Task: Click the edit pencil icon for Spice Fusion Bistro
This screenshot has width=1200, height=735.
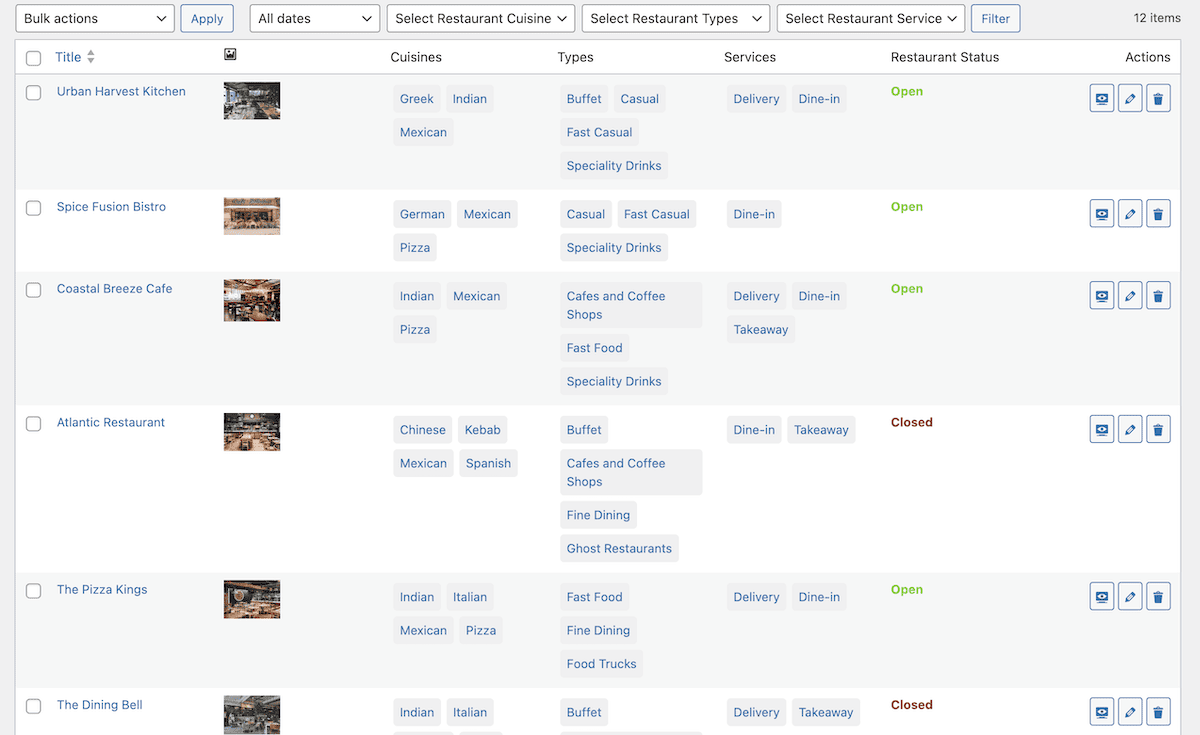Action: (1130, 214)
